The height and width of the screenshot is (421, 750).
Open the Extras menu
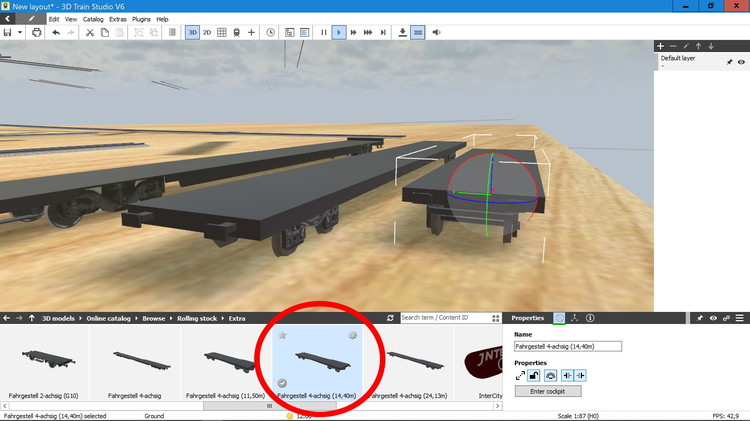pos(118,19)
